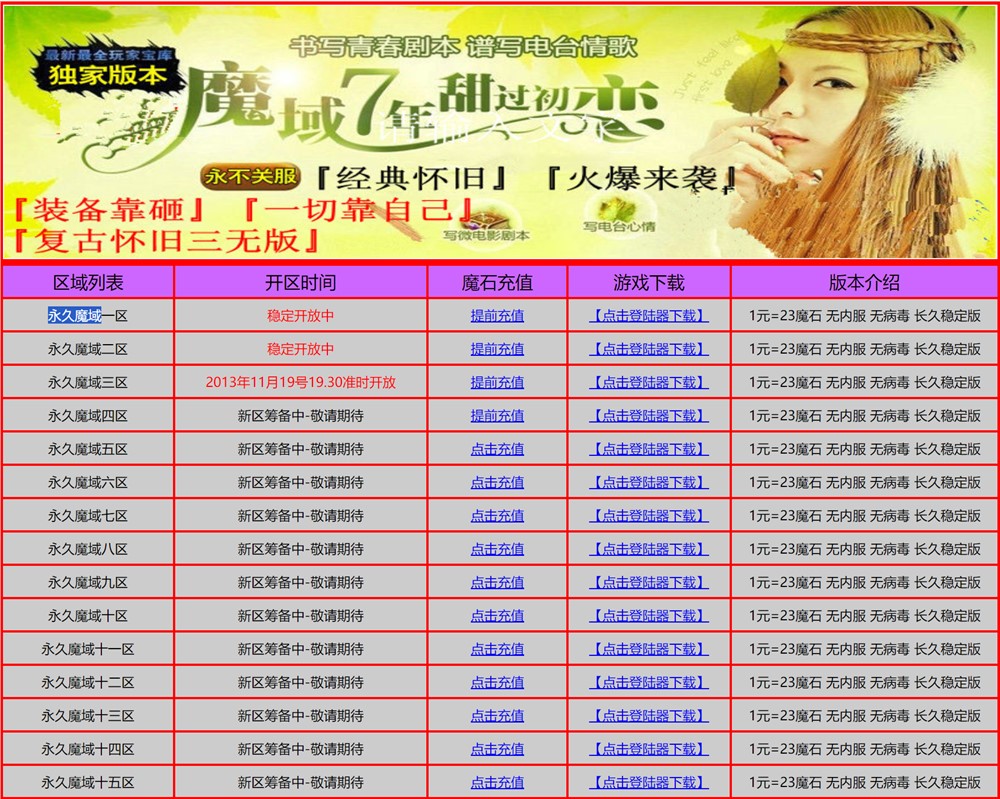The image size is (1000, 799).
Task: Click the 写电台心情 leaf icon in the banner
Action: pyautogui.click(x=618, y=211)
